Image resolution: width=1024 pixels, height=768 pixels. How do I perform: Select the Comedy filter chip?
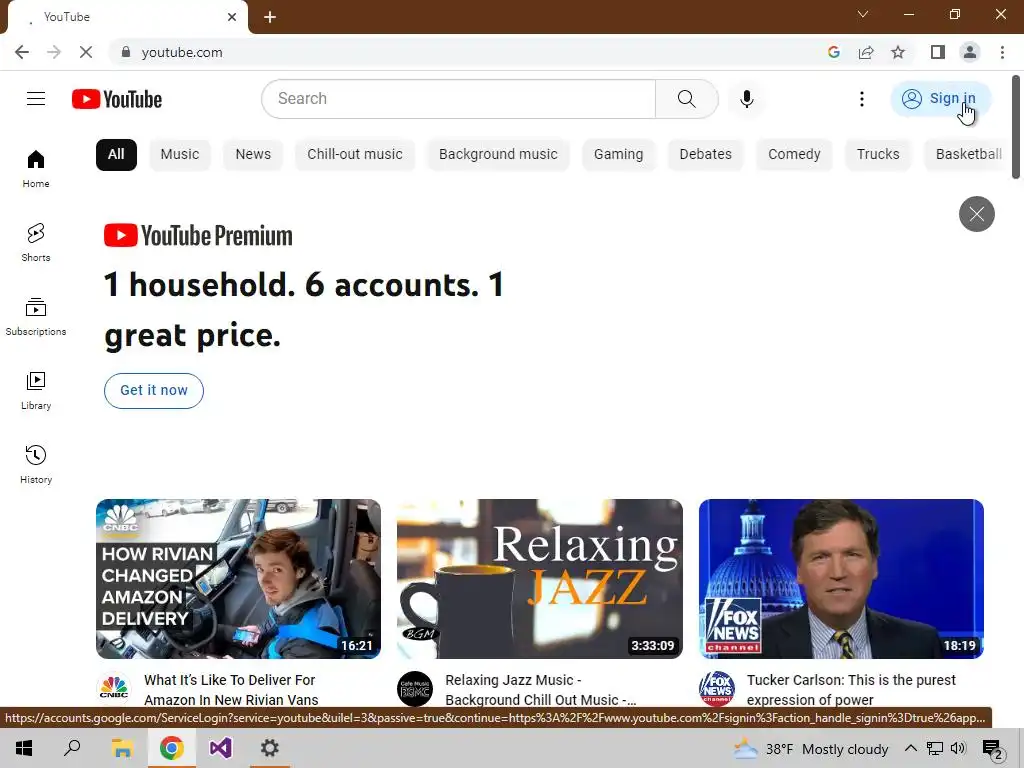pos(794,155)
